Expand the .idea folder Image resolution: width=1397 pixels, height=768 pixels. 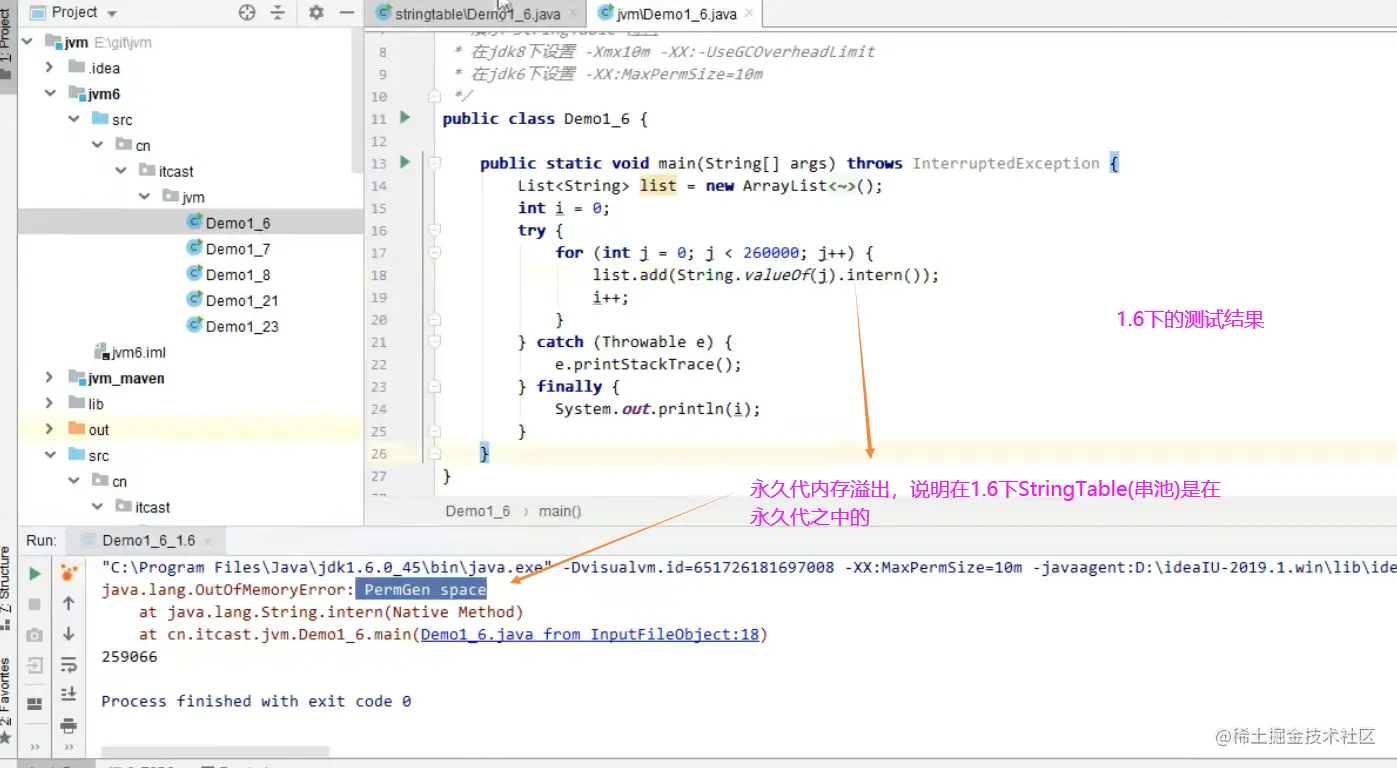49,68
